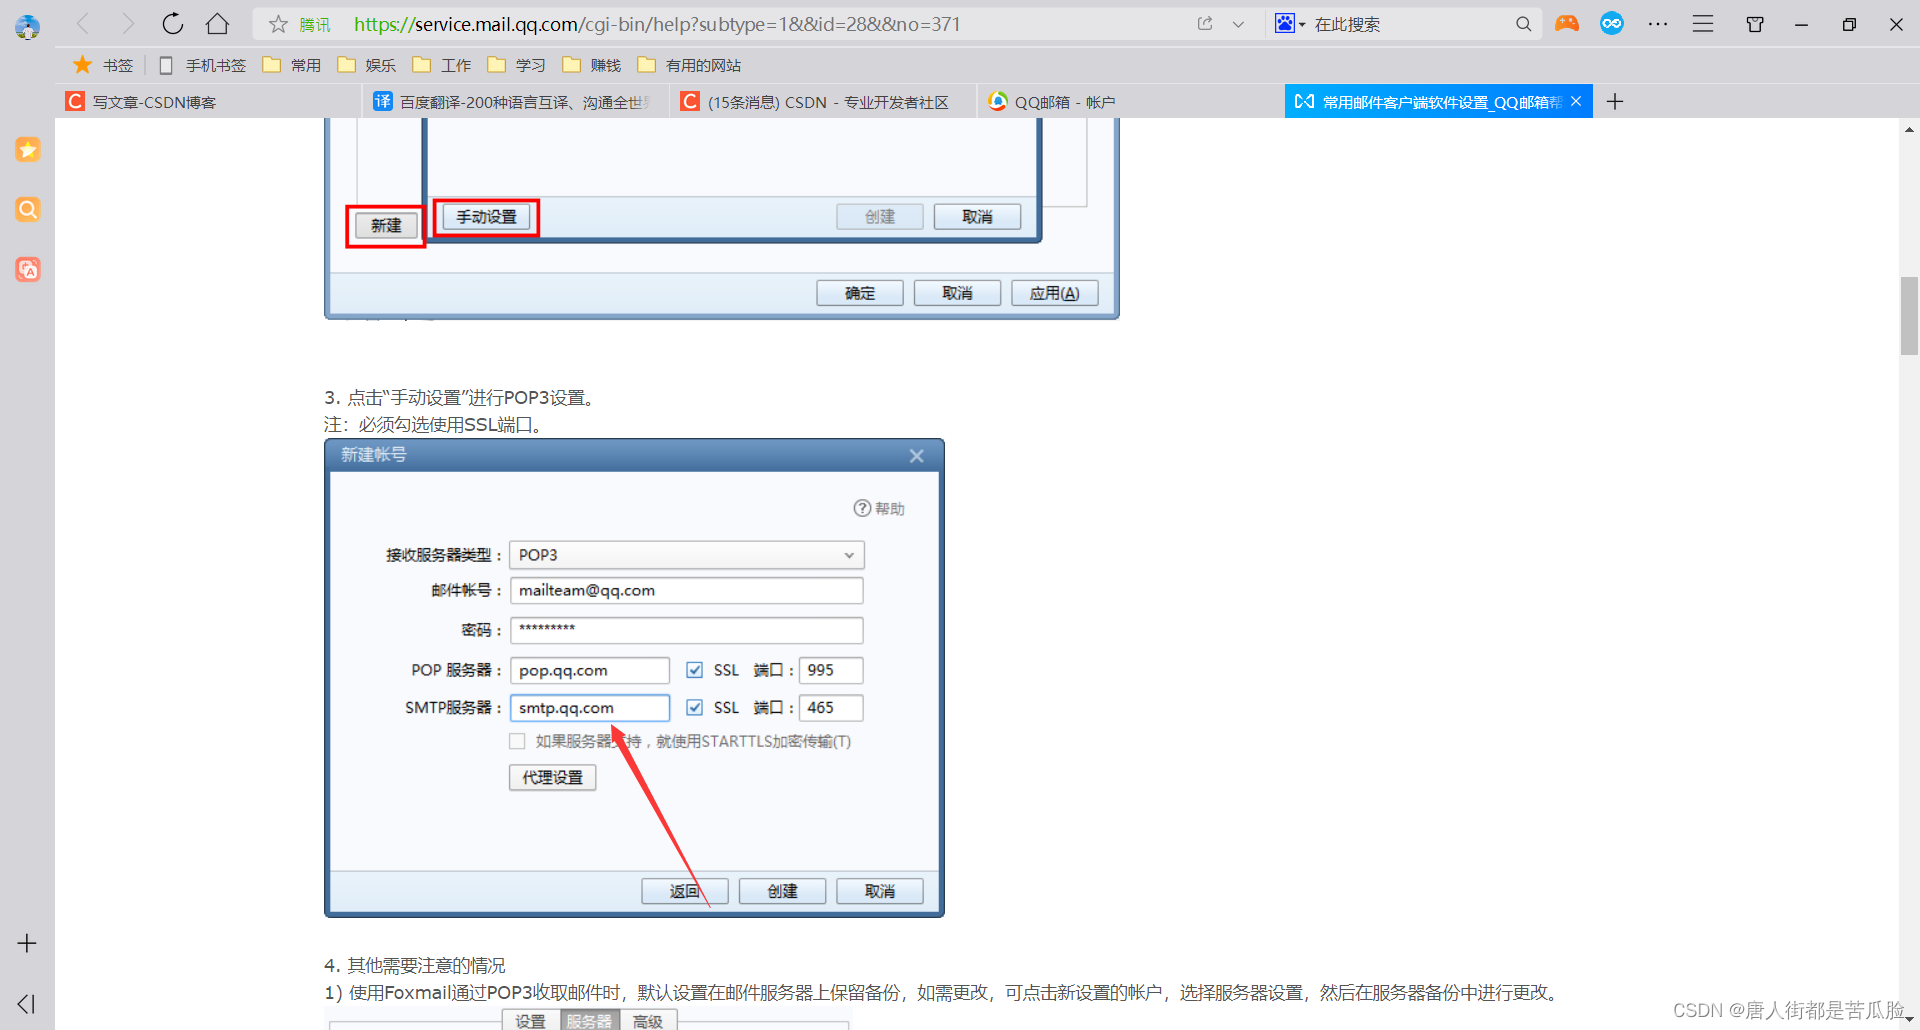
Task: Toggle the SSL checkbox for SMTP server
Action: coord(694,708)
